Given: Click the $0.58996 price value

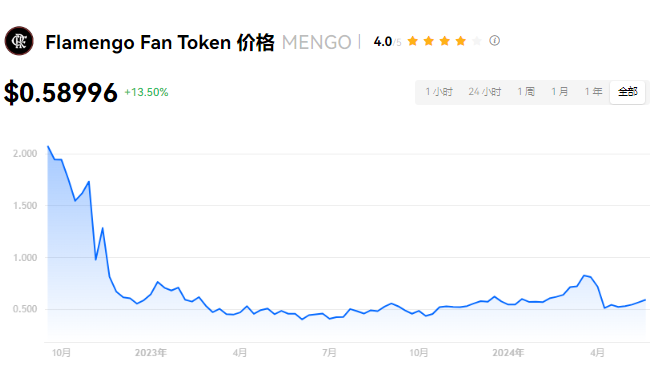Looking at the screenshot, I should click(61, 92).
